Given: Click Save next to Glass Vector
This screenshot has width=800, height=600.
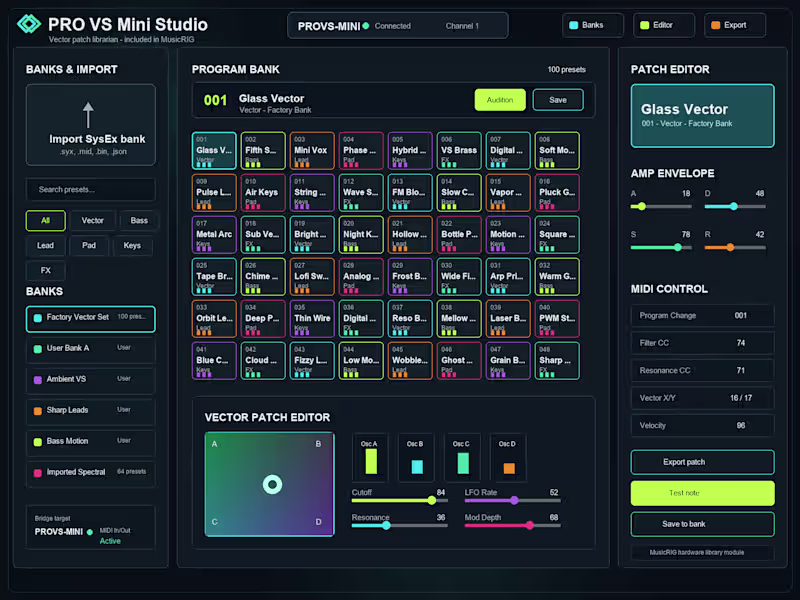Looking at the screenshot, I should pyautogui.click(x=558, y=100).
